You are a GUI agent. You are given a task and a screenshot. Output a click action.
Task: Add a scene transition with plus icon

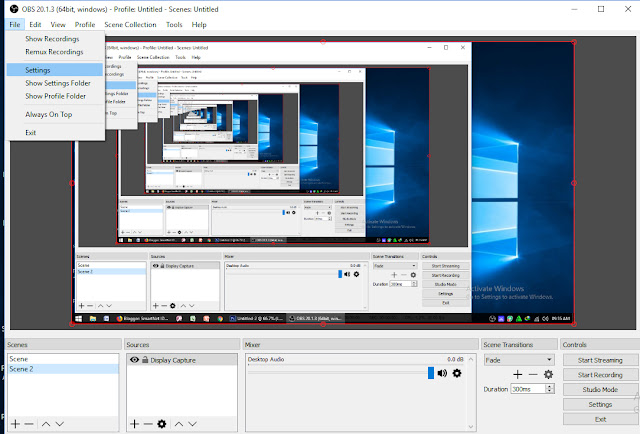point(518,374)
